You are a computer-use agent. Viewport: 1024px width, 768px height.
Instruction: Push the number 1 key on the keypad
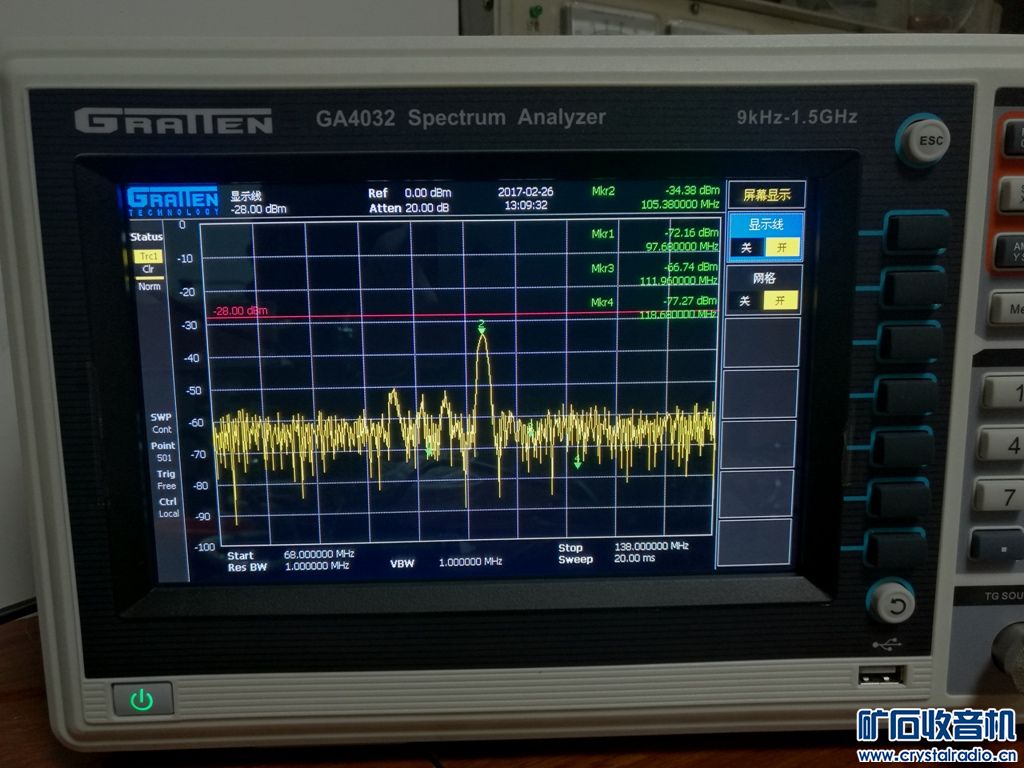click(x=1007, y=392)
